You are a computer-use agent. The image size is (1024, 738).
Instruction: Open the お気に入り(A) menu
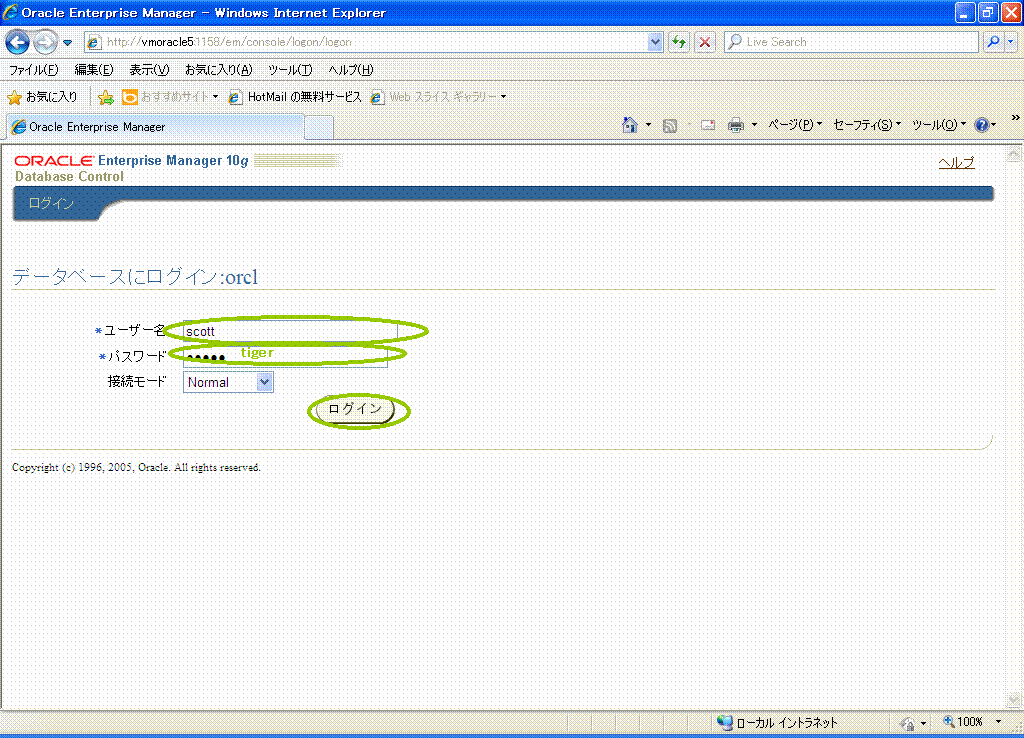coord(218,70)
